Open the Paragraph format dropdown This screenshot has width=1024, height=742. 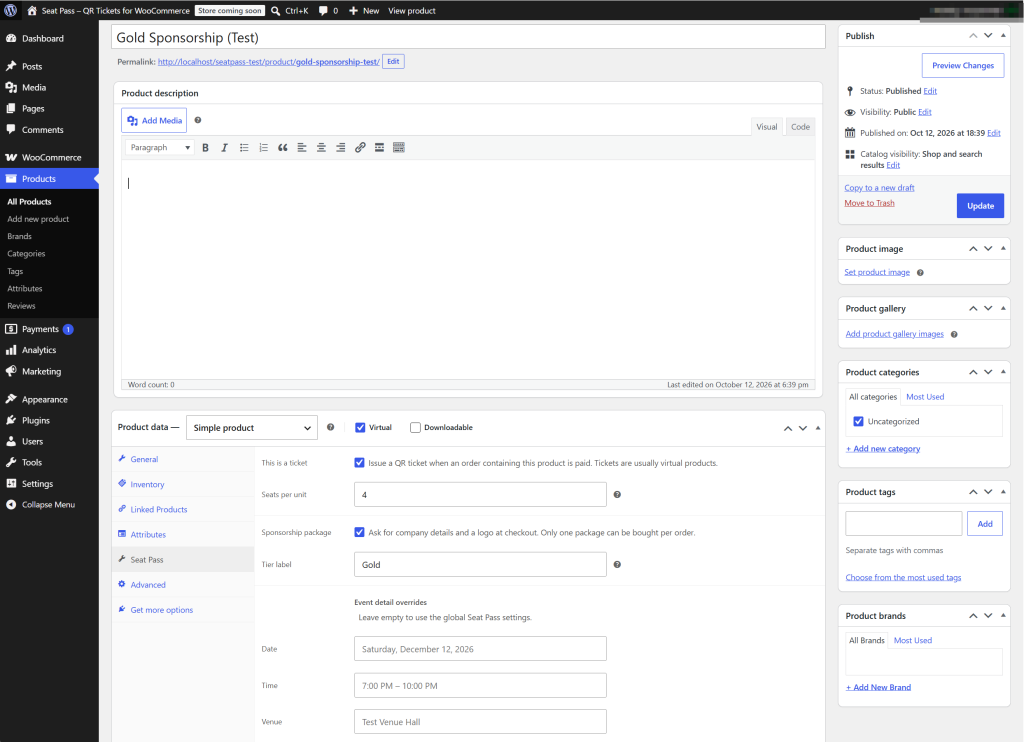160,148
